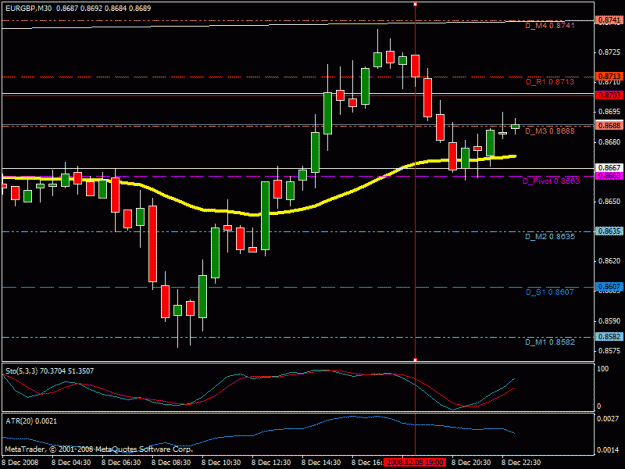Click the white 0.8667 price tag
625x469 pixels.
point(609,168)
